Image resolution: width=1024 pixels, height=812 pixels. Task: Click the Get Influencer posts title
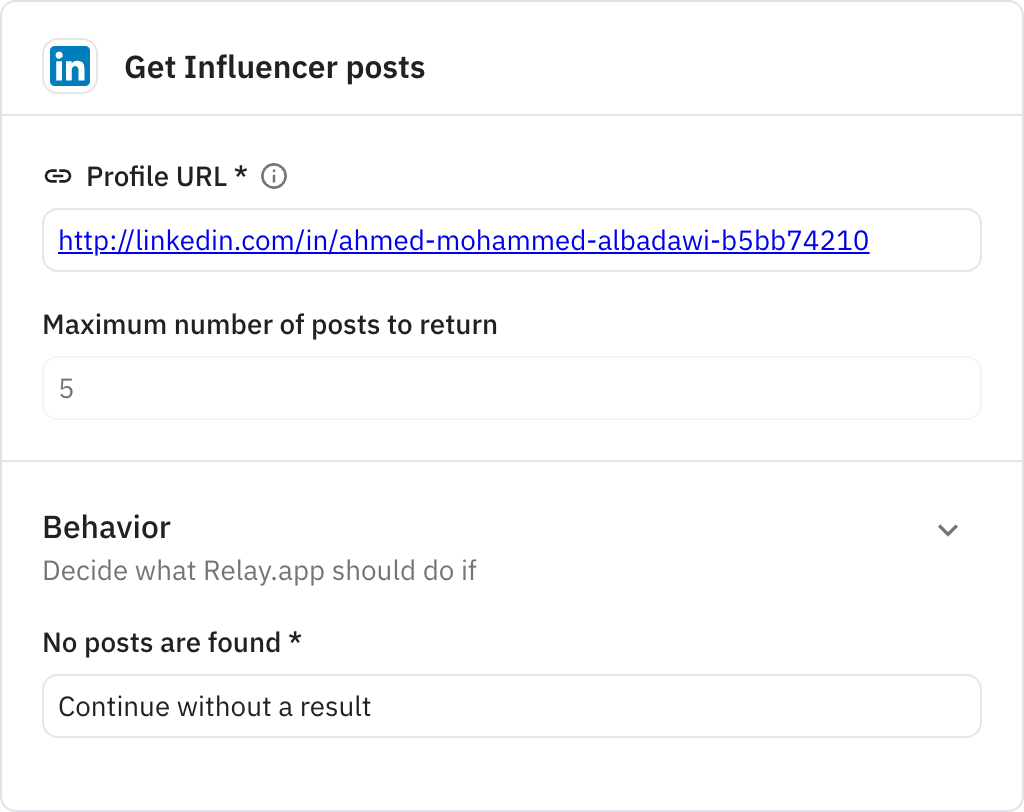(x=274, y=67)
